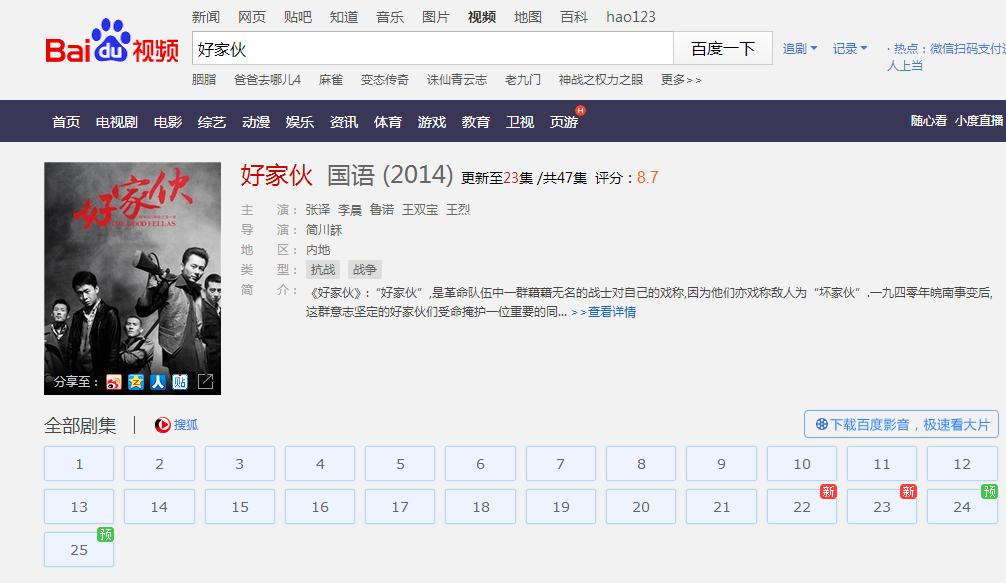Share via the Qzone icon
The height and width of the screenshot is (583, 1006).
click(x=134, y=383)
